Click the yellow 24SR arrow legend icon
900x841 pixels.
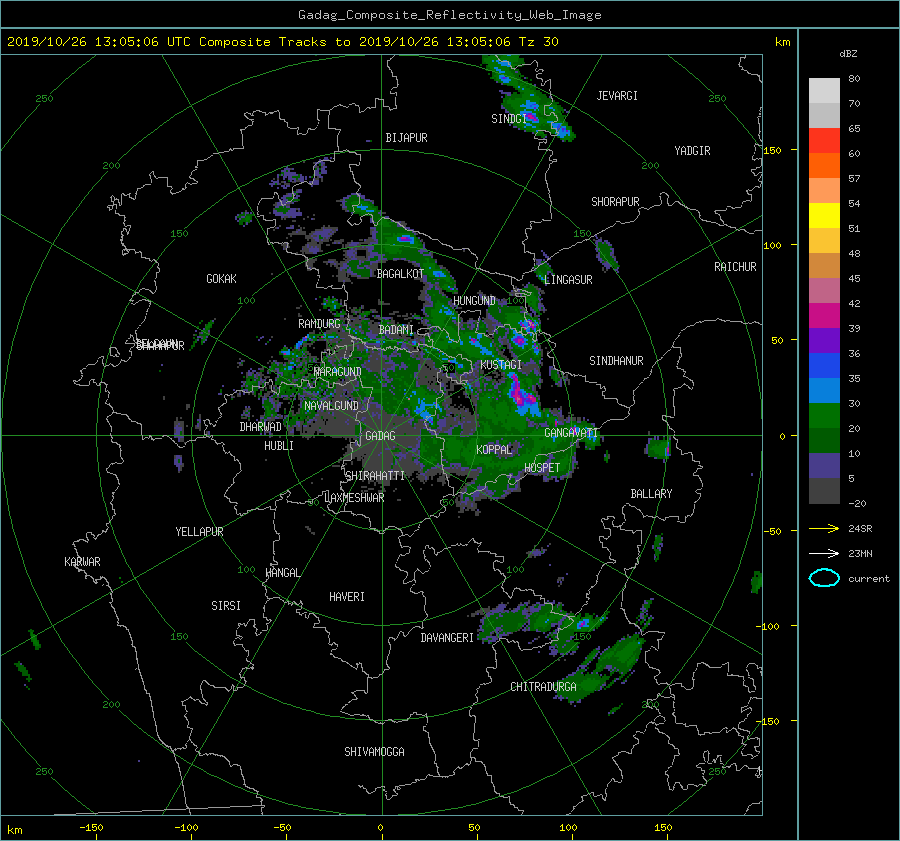(824, 528)
